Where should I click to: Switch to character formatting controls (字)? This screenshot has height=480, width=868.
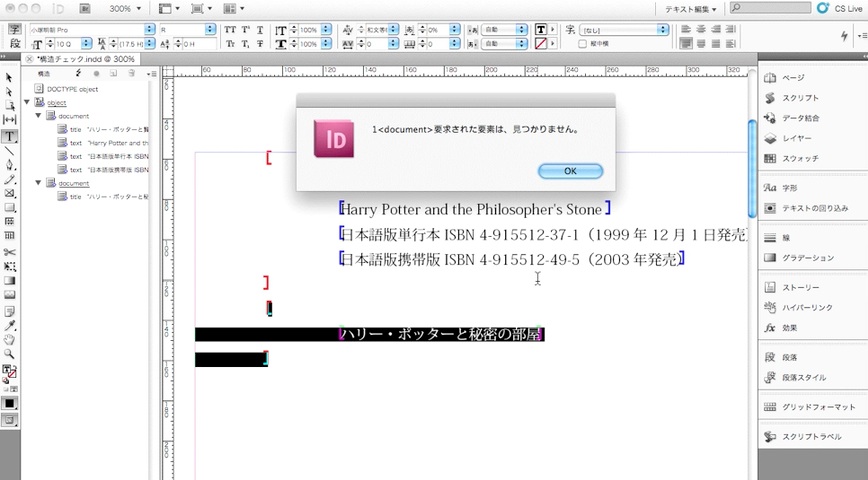pos(14,29)
